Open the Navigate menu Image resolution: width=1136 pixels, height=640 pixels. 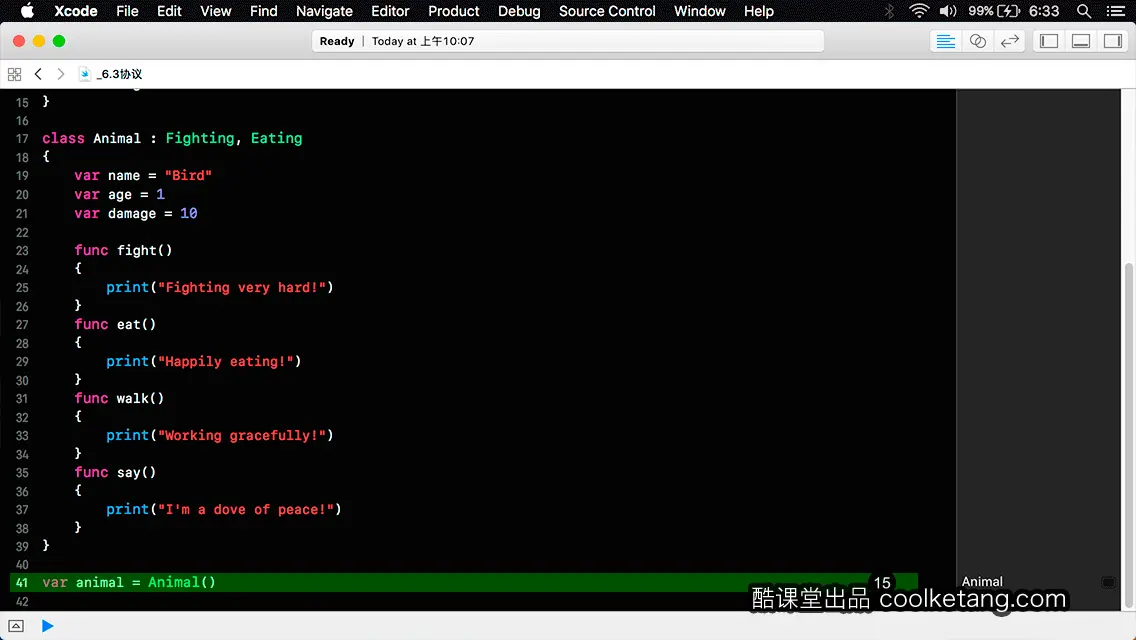point(324,11)
